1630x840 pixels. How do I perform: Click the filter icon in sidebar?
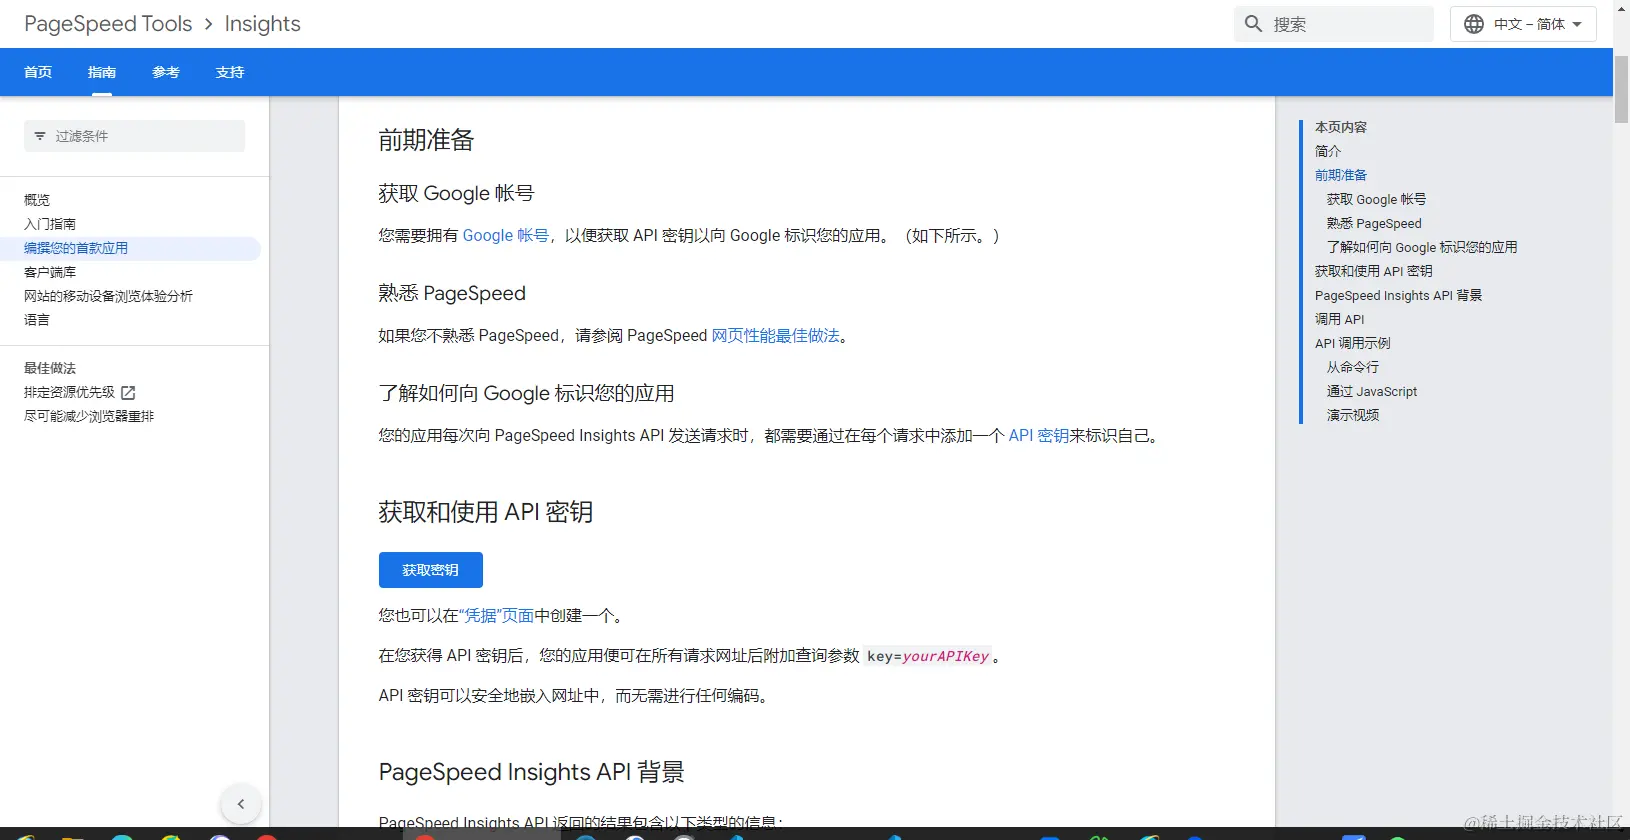point(40,136)
